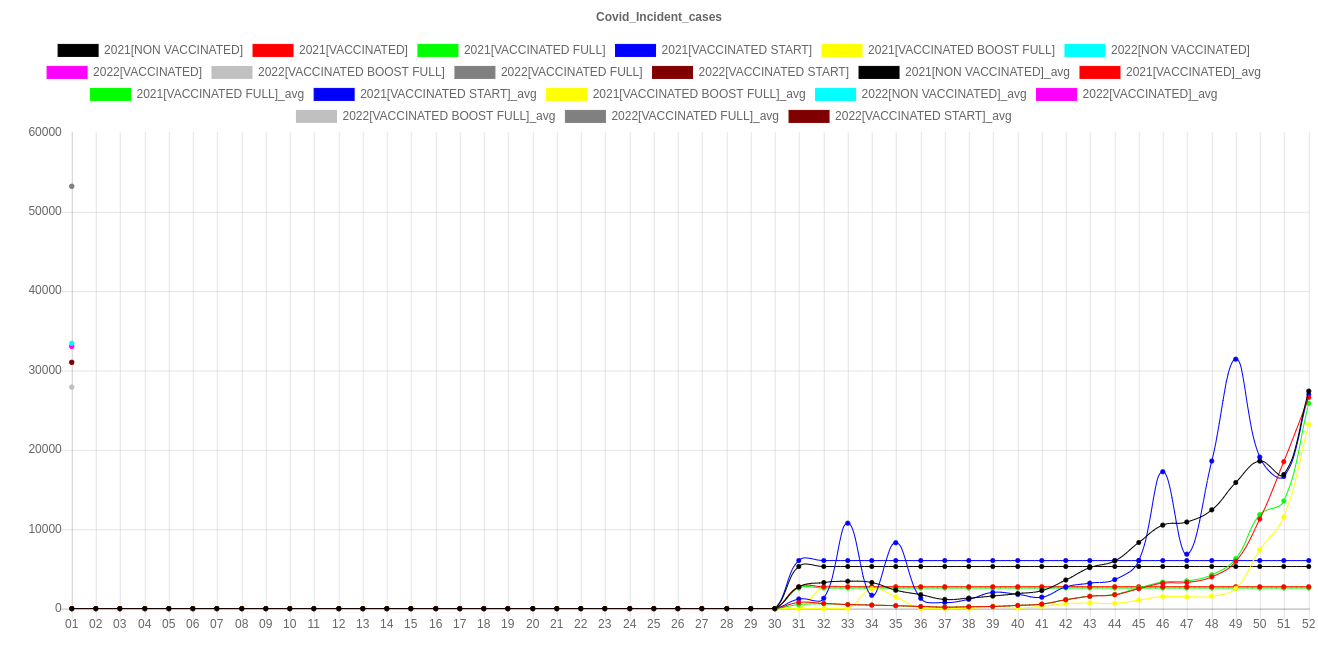Hide the 2022[VACCINATED BOOST FULL] series via label
Viewport: 1318px width, 659px height.
(350, 72)
